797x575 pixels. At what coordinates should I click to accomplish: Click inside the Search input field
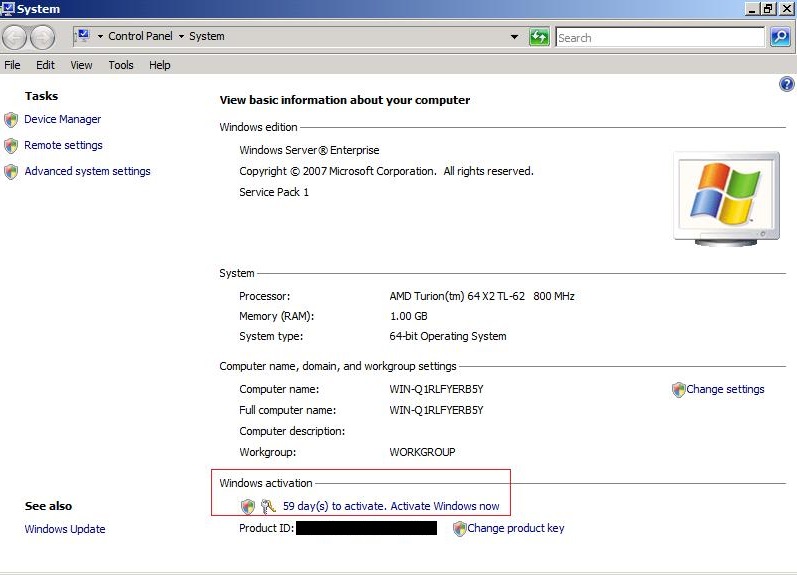(x=660, y=37)
